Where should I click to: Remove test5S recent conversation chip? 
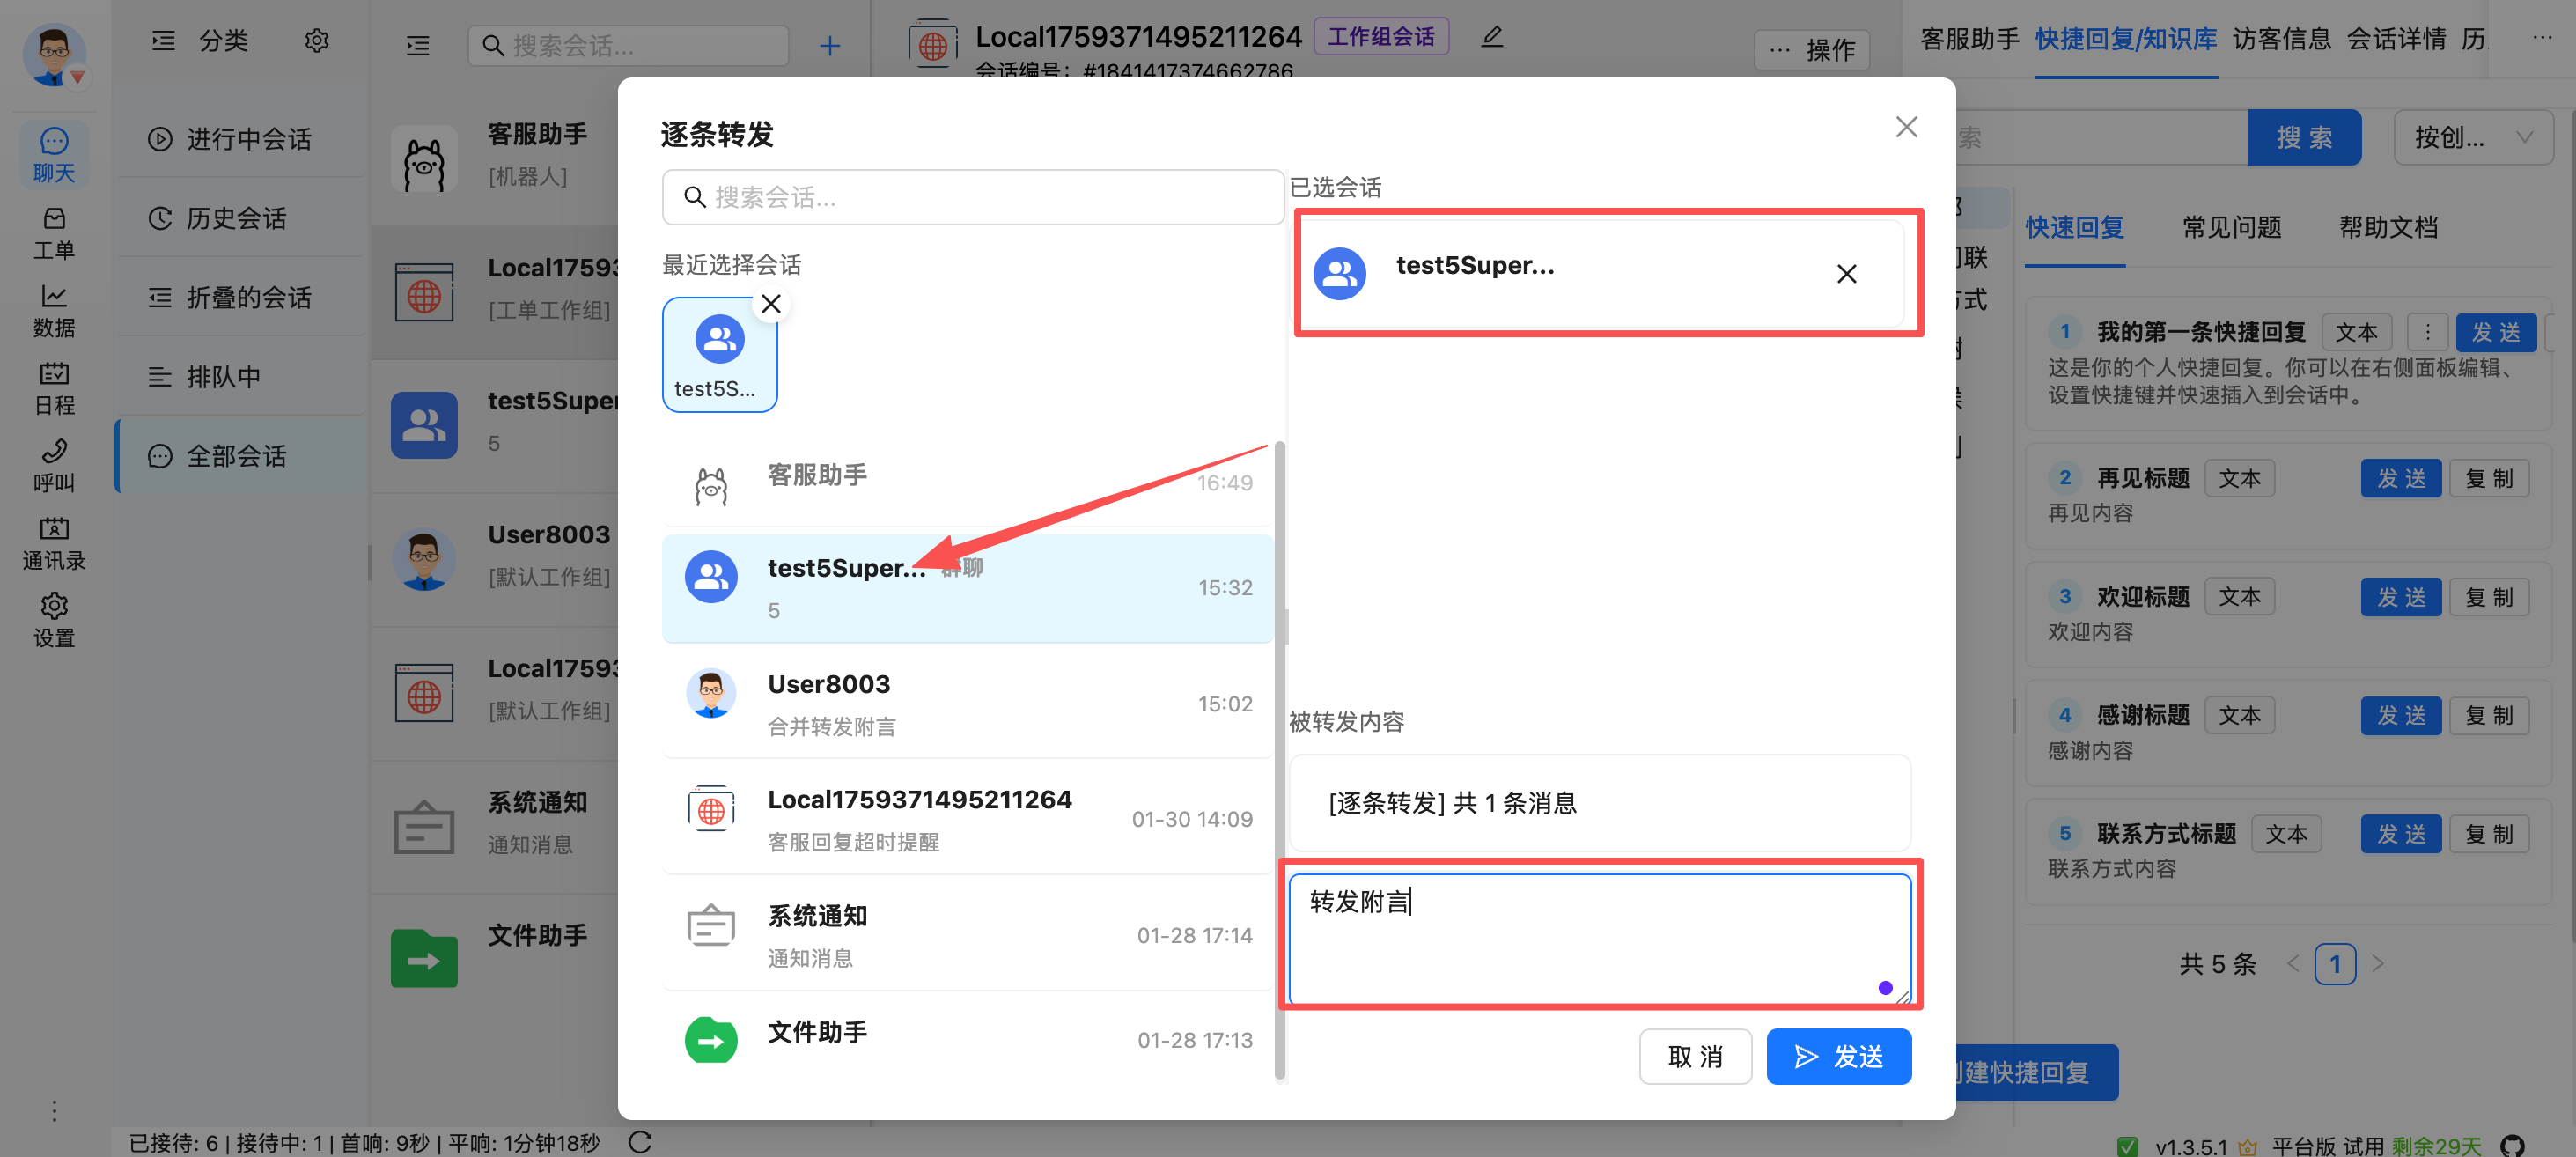click(771, 304)
